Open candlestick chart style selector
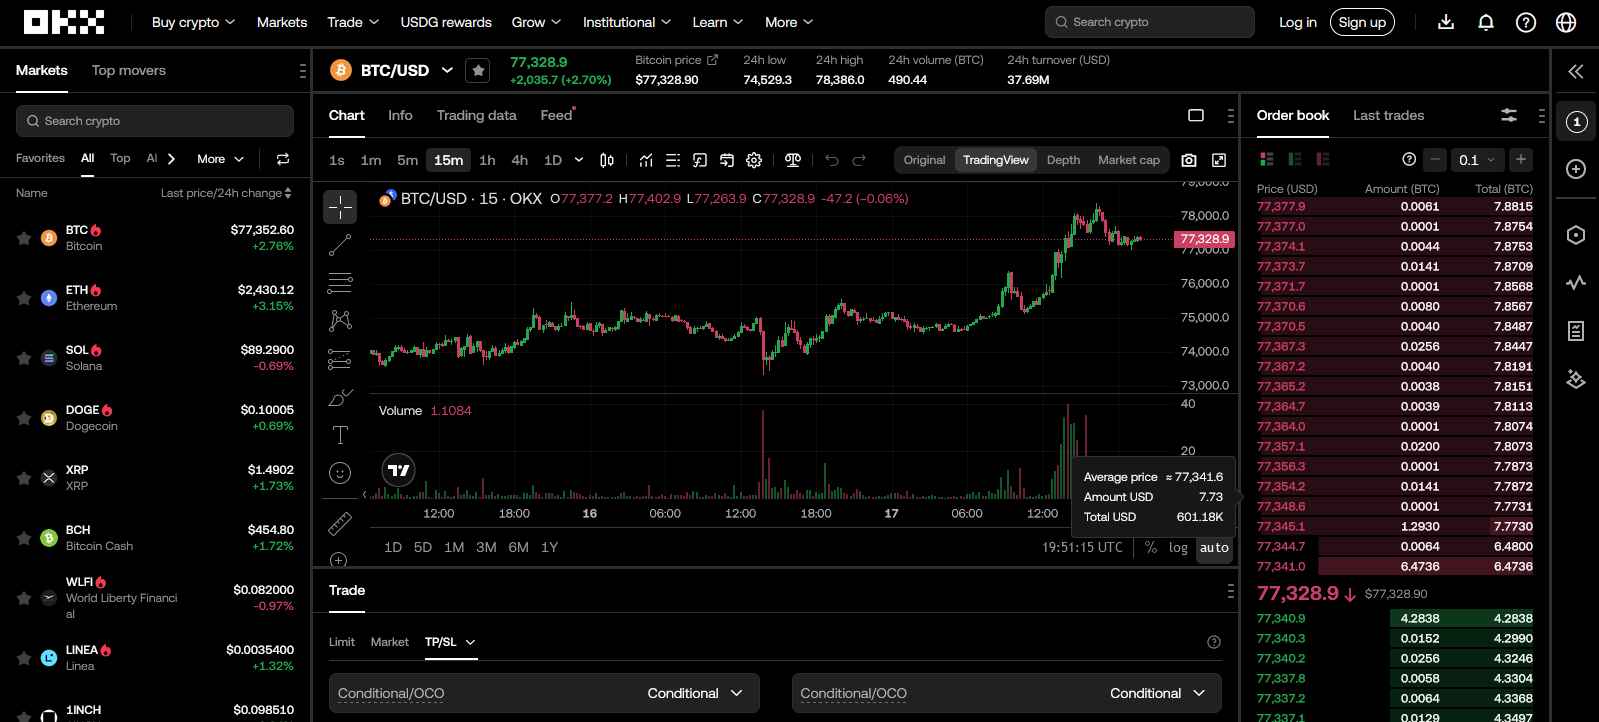This screenshot has height=722, width=1599. pyautogui.click(x=607, y=160)
